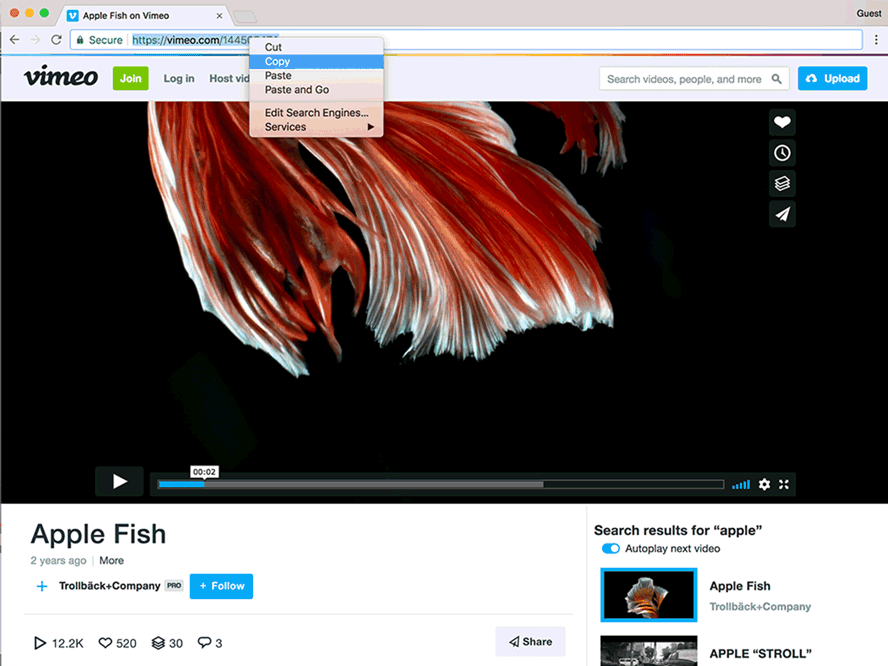Image resolution: width=888 pixels, height=666 pixels.
Task: Open the Join signup button
Action: coord(130,77)
